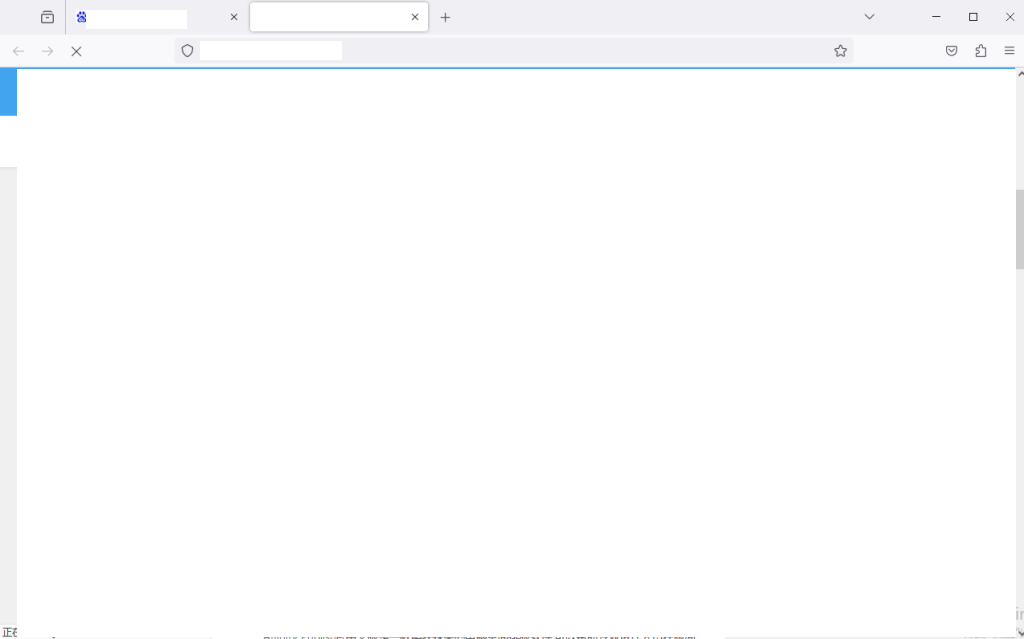Bookmark this page with star icon
Screen dimensions: 1024x639
[x=840, y=51]
